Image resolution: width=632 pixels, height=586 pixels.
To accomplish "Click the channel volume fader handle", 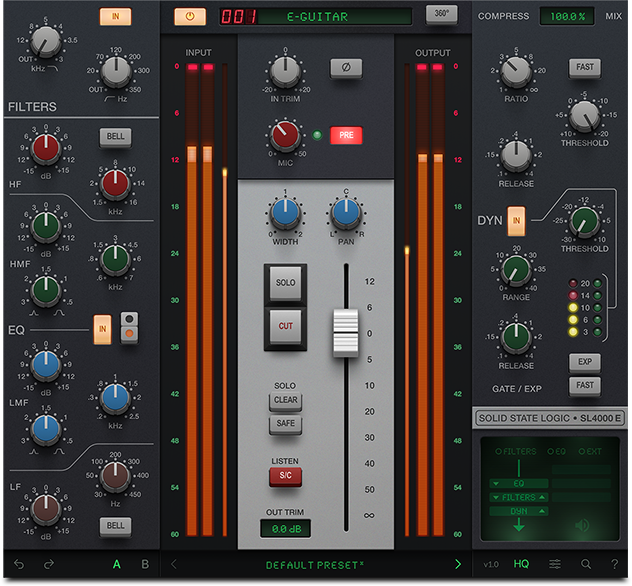I will click(345, 332).
